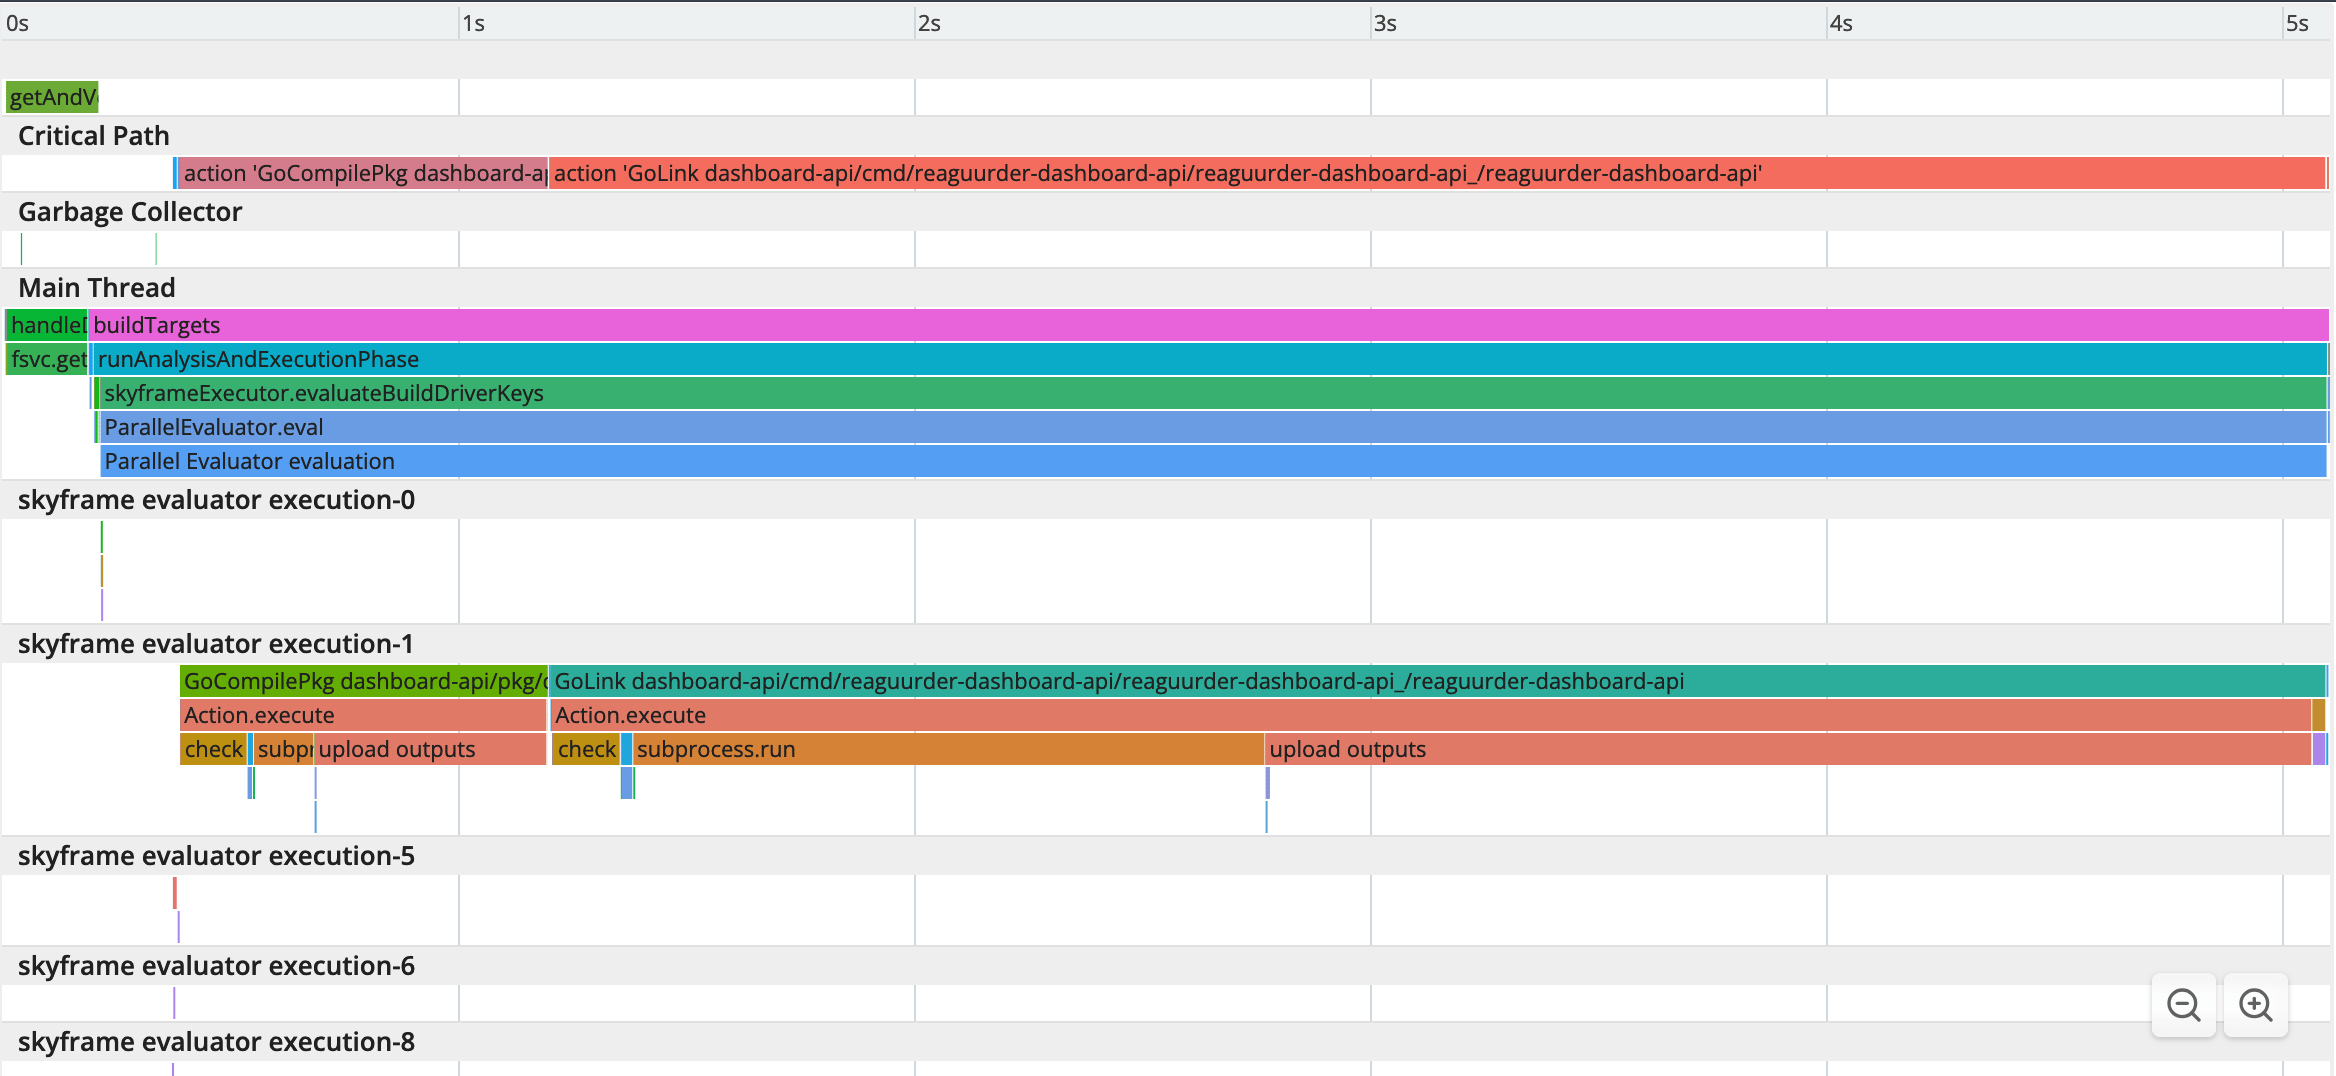
Task: Click the 4s marker on the time ruler
Action: click(x=1841, y=23)
